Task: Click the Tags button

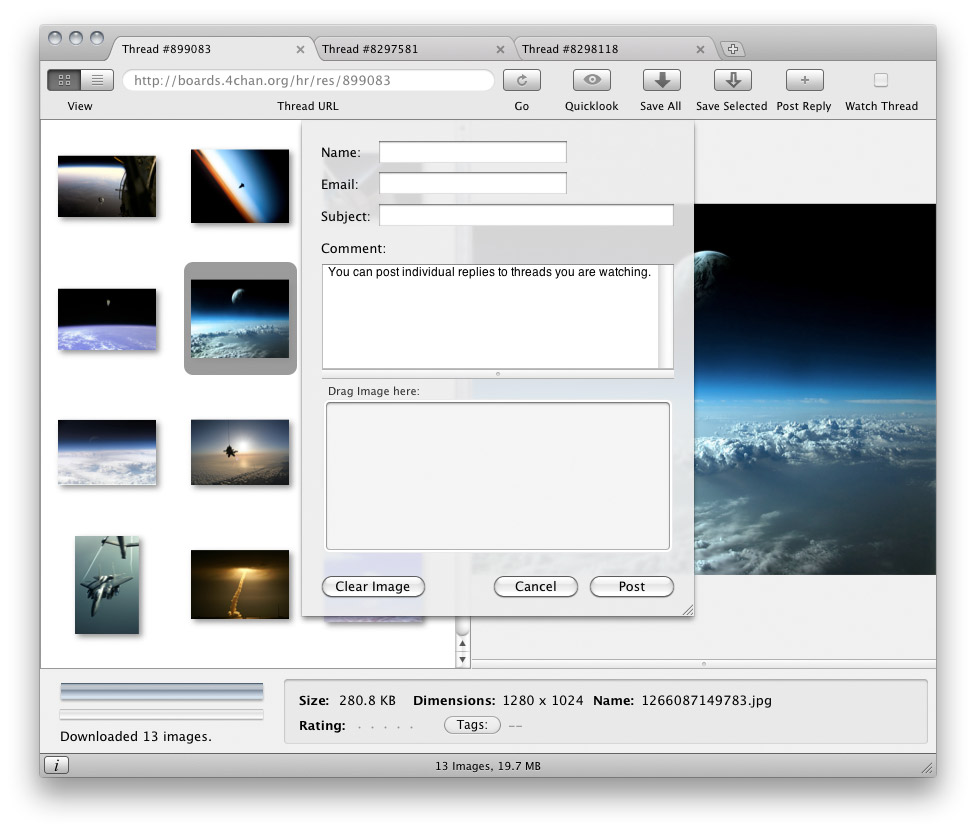Action: click(472, 725)
